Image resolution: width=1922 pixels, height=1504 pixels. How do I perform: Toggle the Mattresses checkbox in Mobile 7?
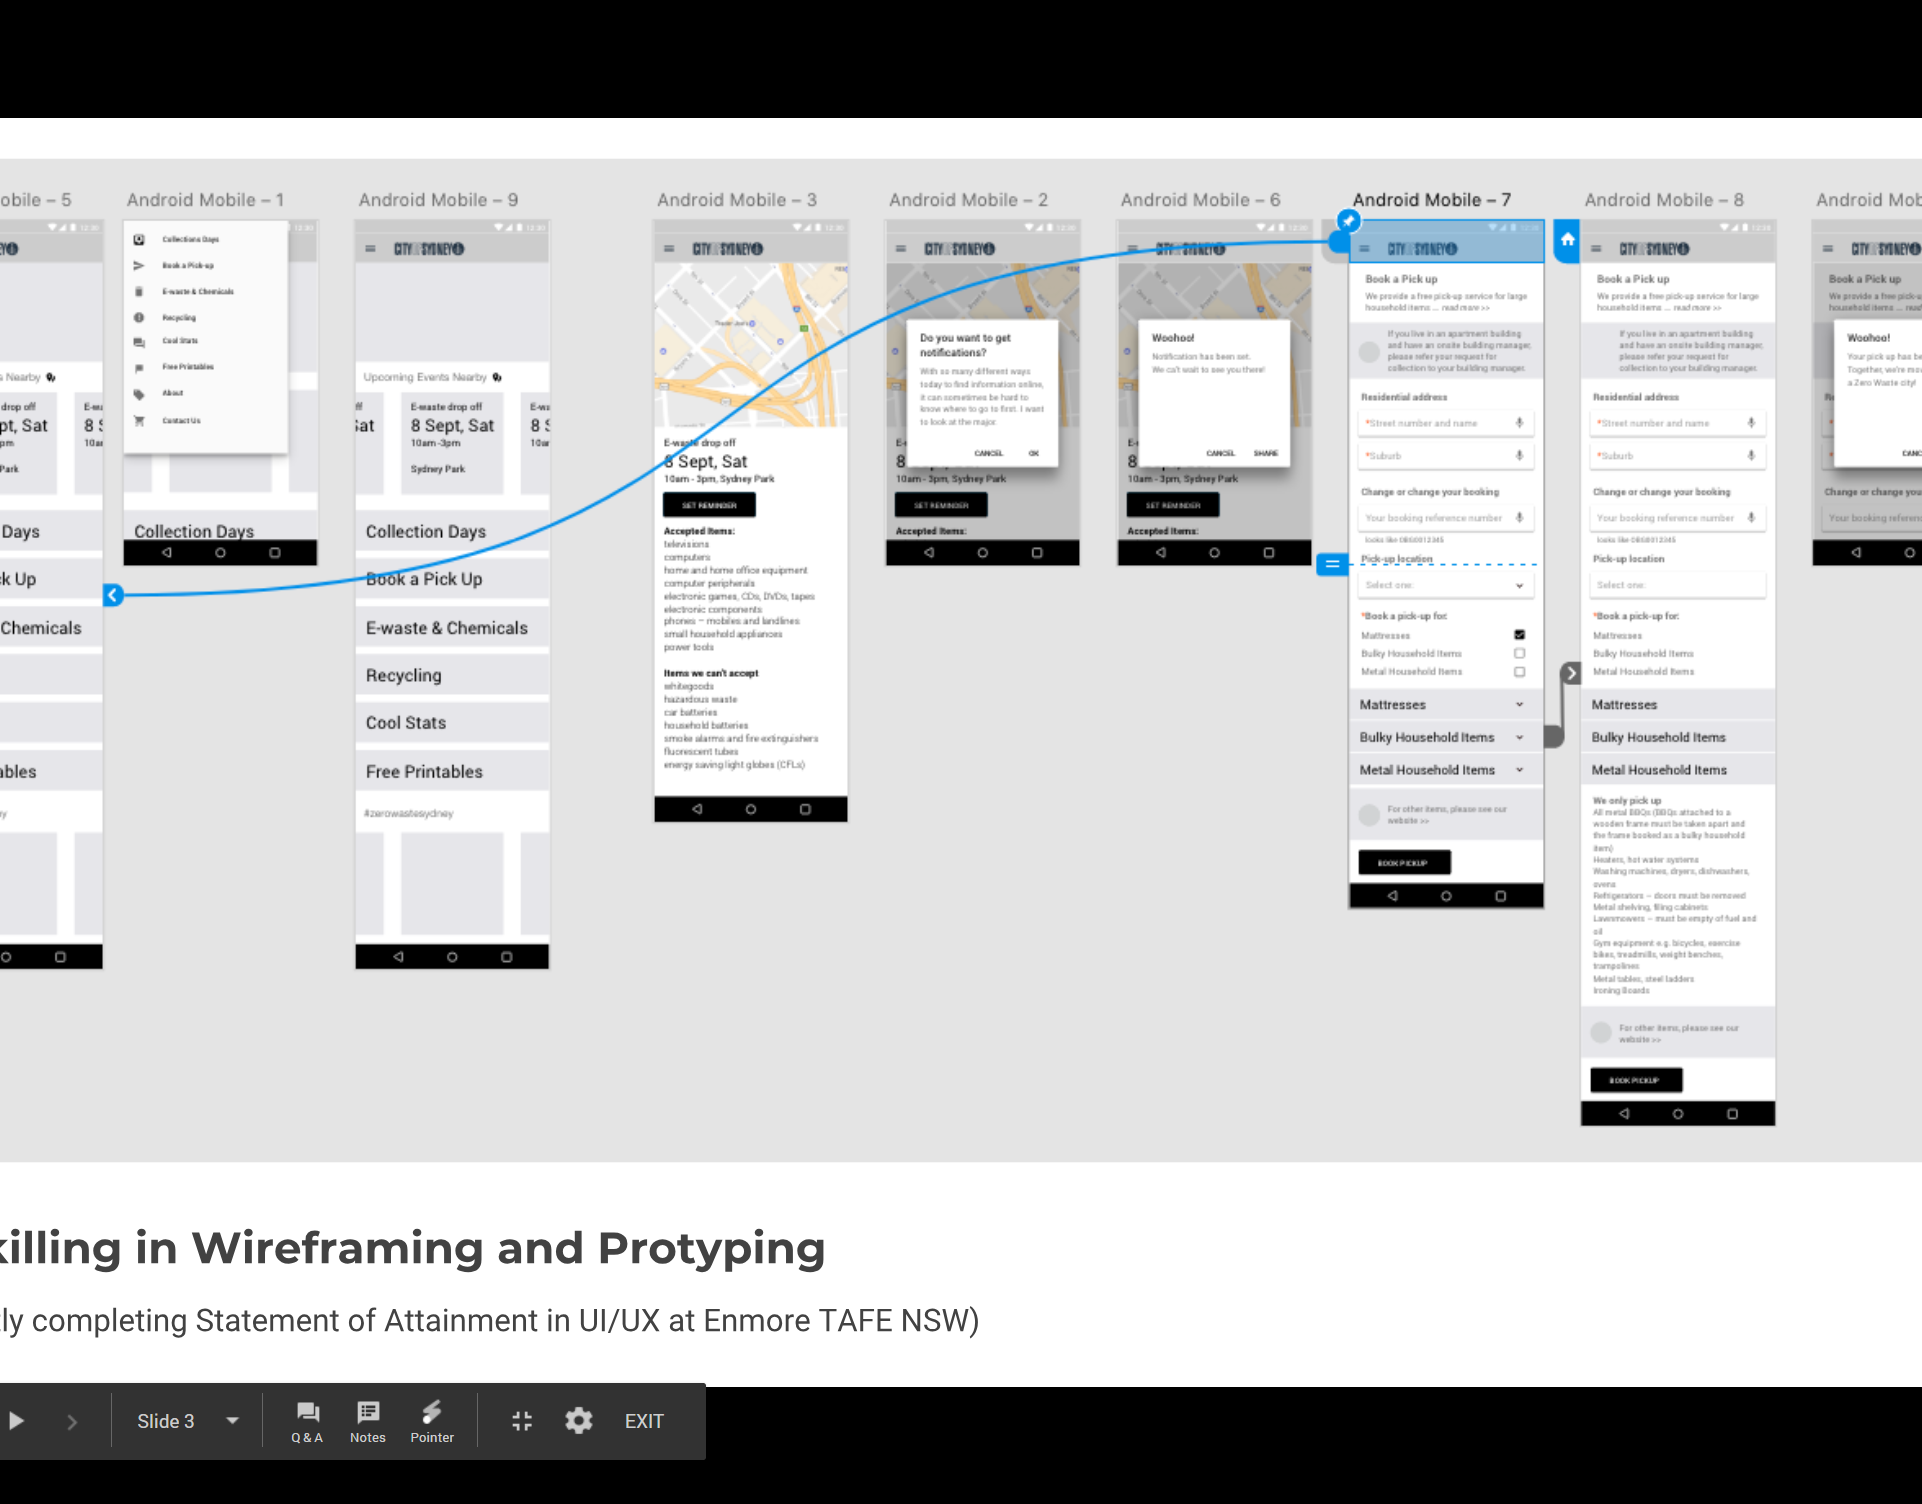1519,635
